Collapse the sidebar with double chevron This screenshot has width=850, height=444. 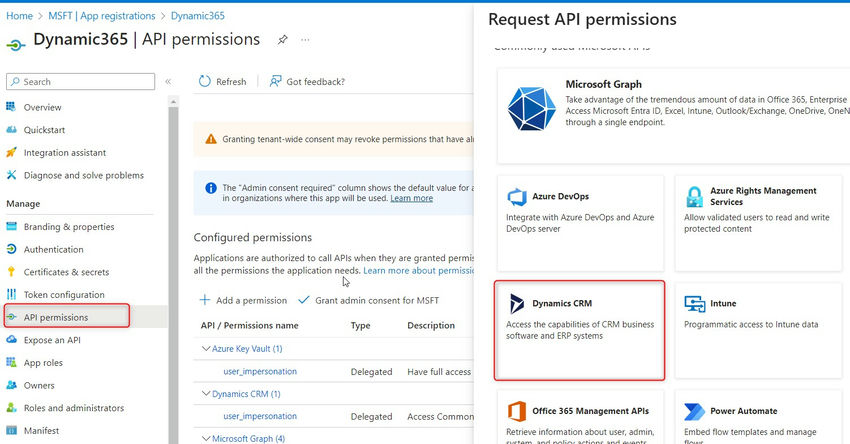(168, 81)
